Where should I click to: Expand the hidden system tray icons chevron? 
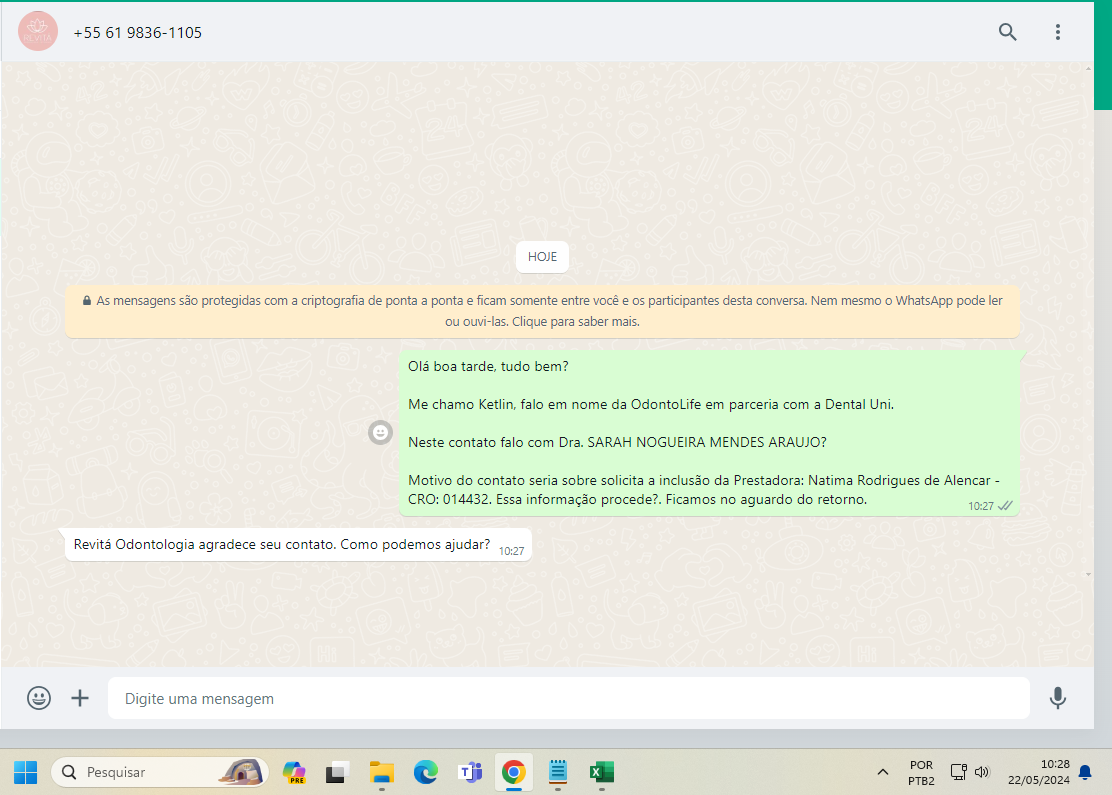click(882, 772)
